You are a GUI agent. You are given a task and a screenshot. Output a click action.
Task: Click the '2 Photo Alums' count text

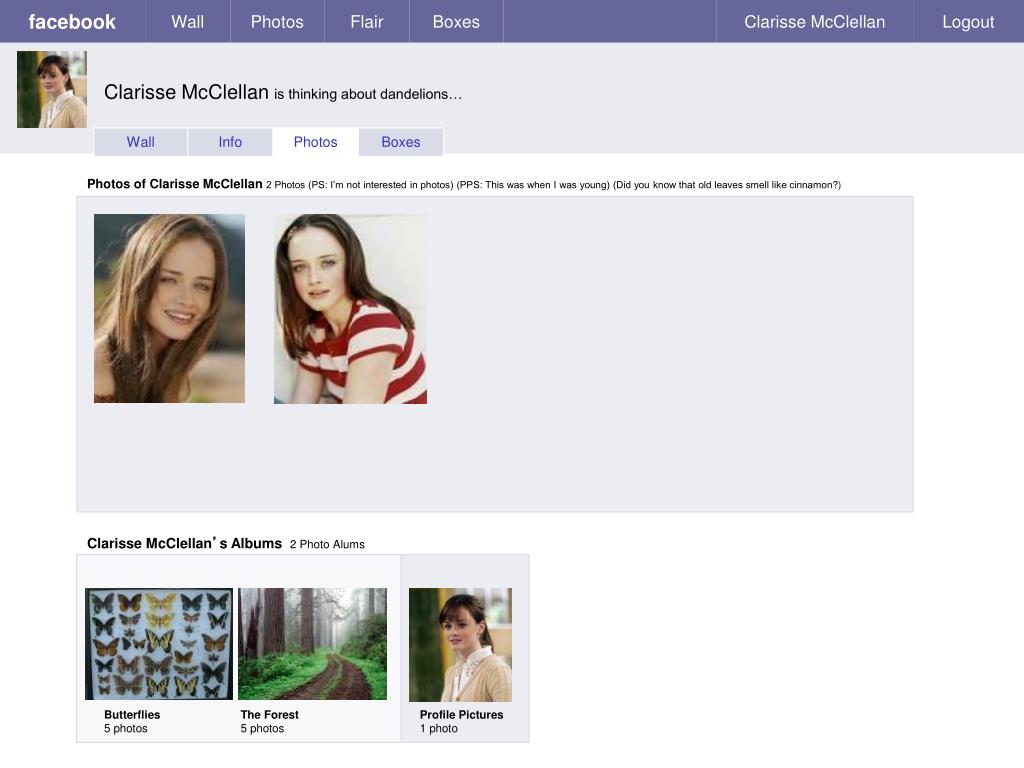pyautogui.click(x=327, y=545)
